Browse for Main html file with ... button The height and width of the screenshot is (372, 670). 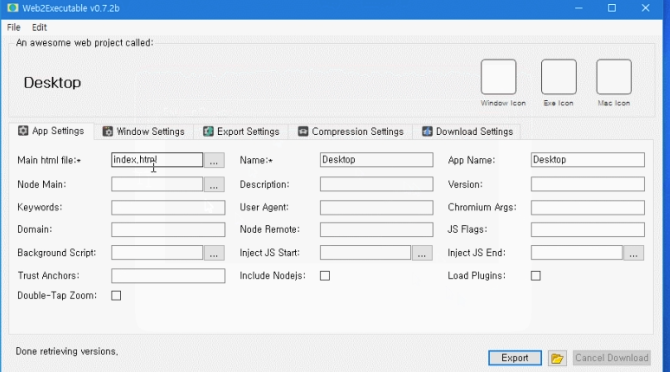coord(214,160)
